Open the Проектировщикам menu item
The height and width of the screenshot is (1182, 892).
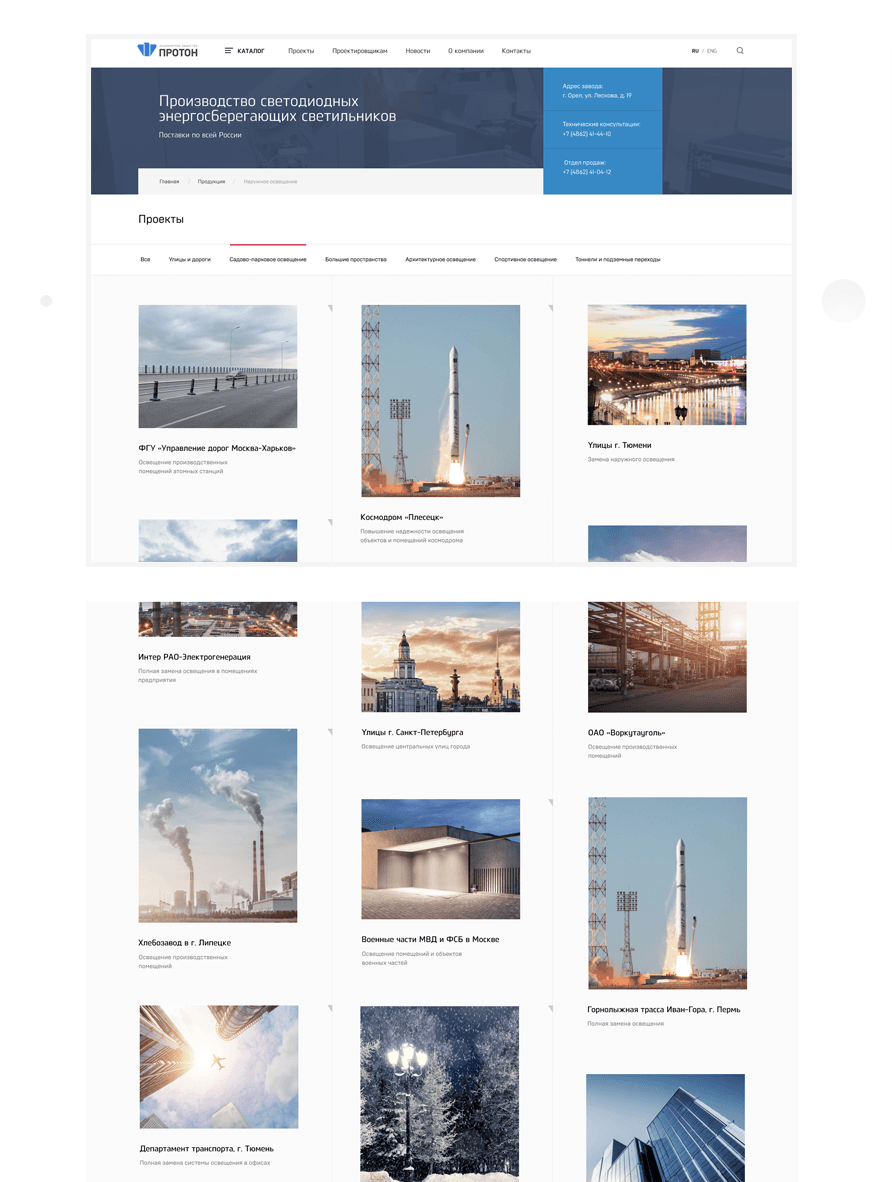(x=359, y=51)
